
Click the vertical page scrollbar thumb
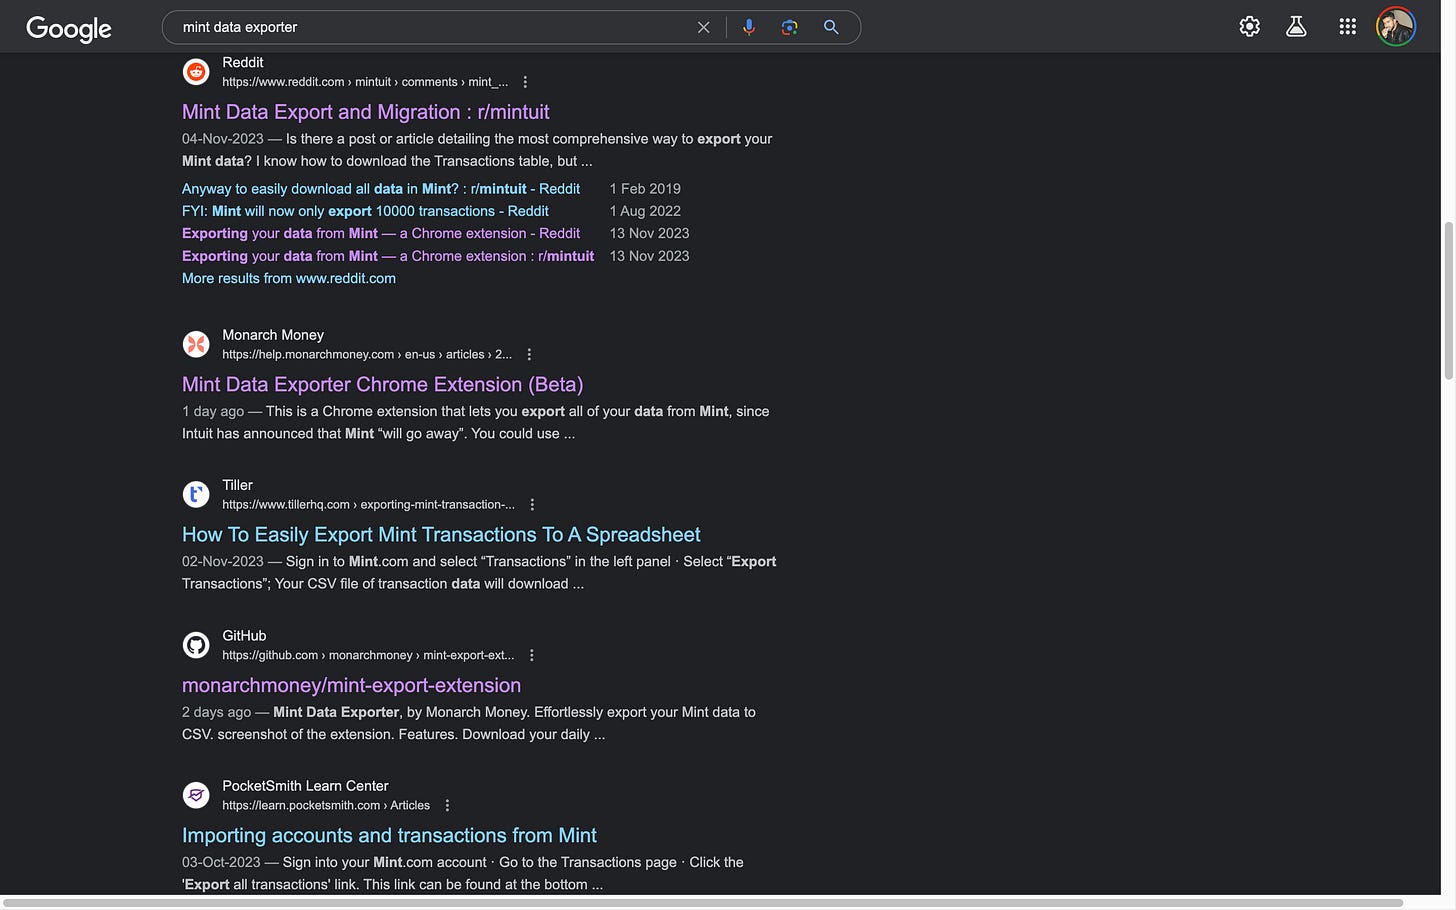point(1448,300)
